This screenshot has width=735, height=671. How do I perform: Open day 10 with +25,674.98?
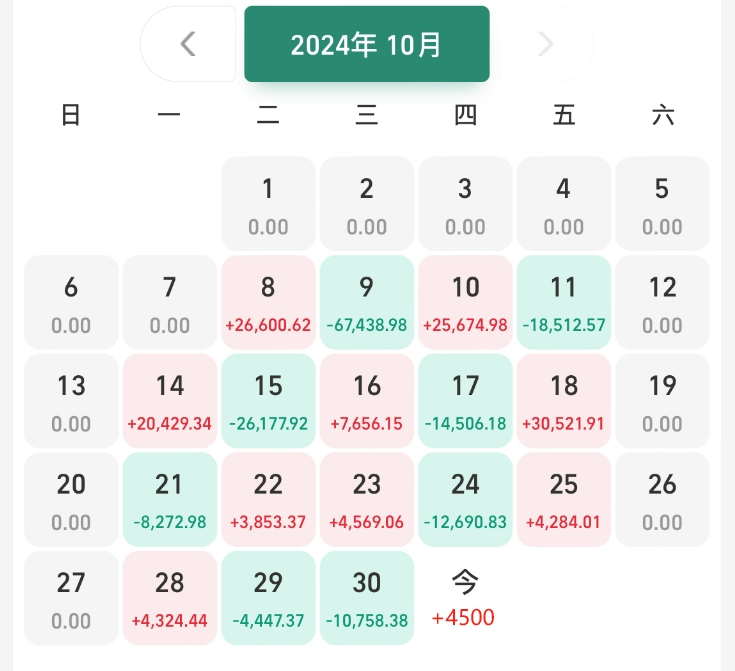click(x=465, y=302)
